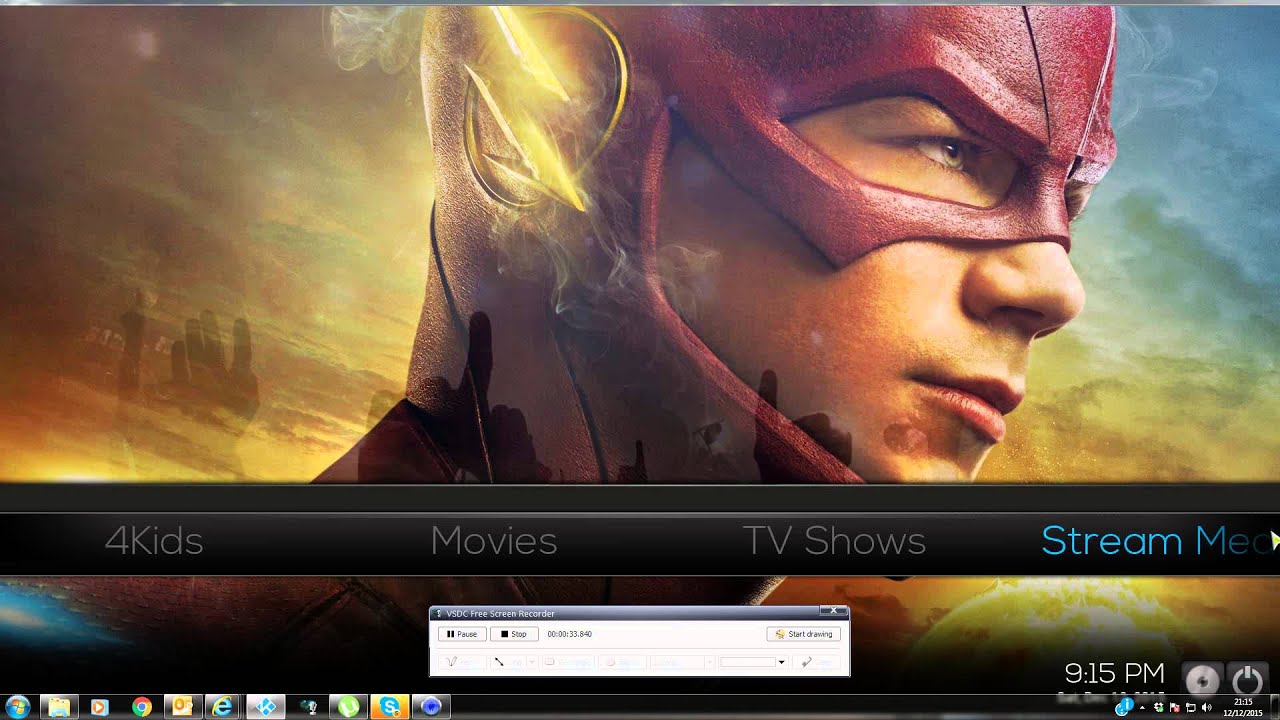Screen dimensions: 1280x720
Task: Expand the line tool dropdown arrow
Action: click(x=532, y=662)
